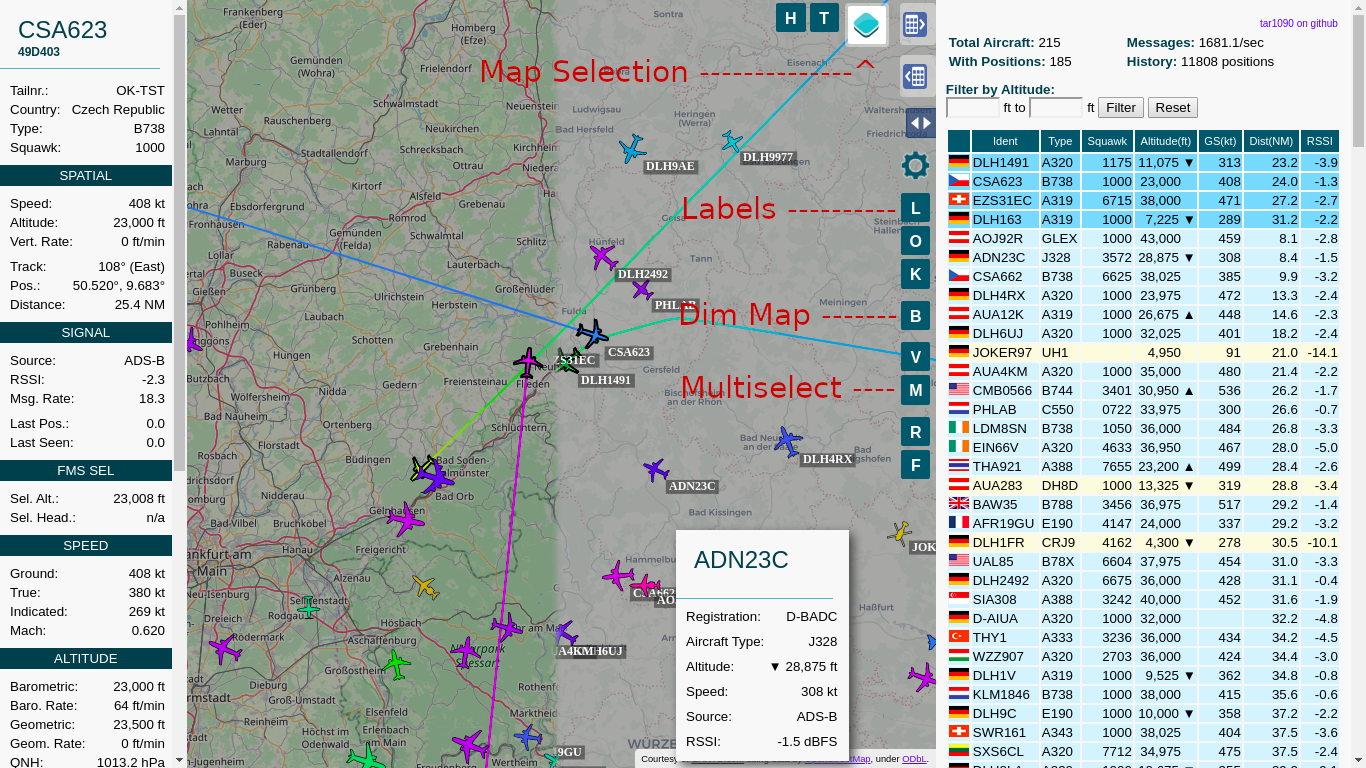Enable Multiselect with the M button

(914, 390)
